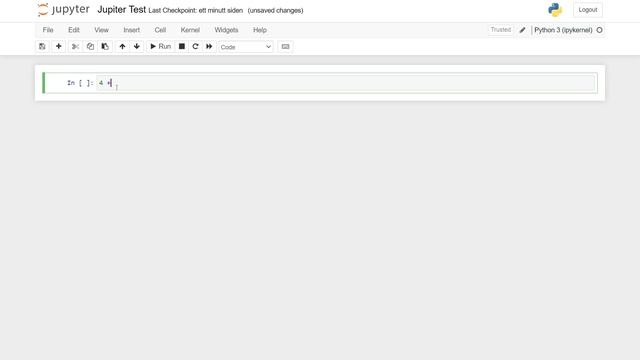Cut selected cells with scissors icon
The height and width of the screenshot is (360, 640).
click(x=75, y=47)
